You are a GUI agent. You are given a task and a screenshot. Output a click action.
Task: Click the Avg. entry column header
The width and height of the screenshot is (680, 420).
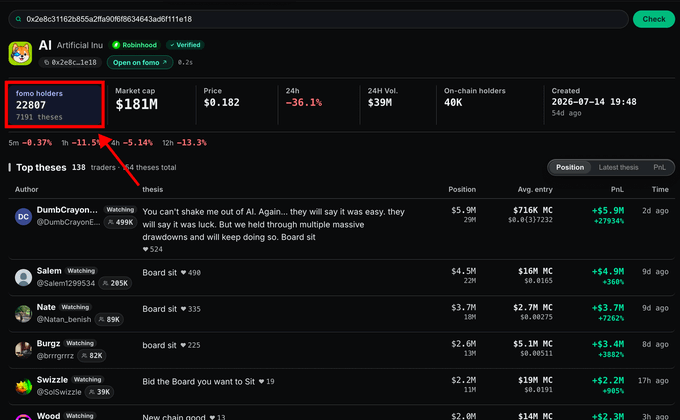pyautogui.click(x=535, y=190)
